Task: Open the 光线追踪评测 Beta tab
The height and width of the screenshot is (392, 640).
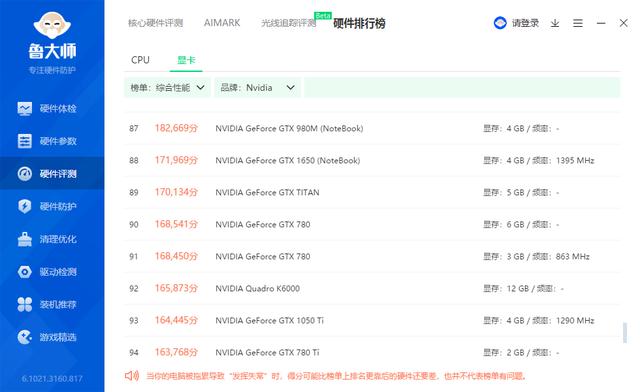Action: pos(289,23)
